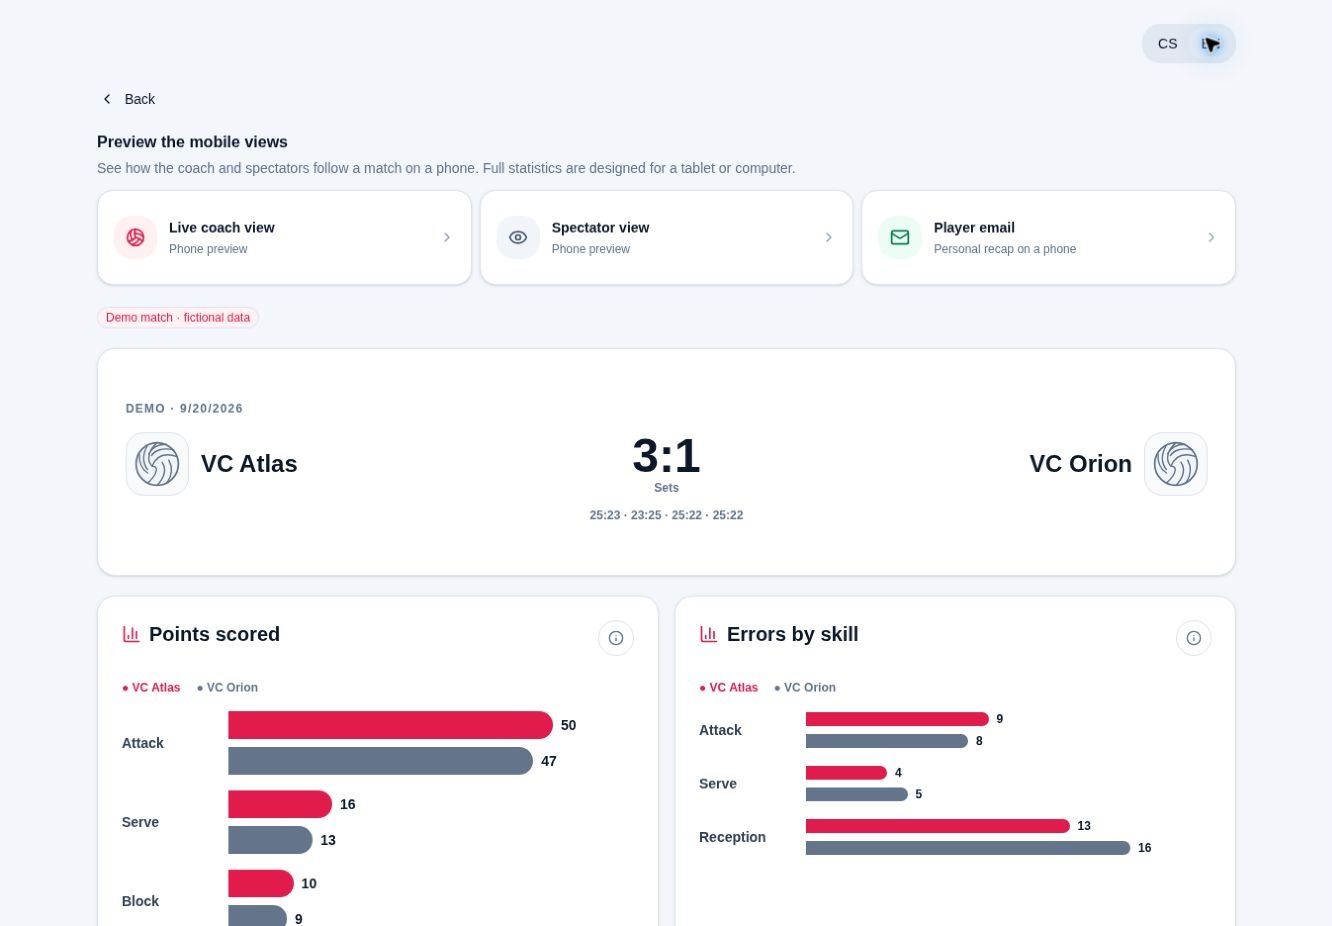
Task: Click the bar chart icon beside Errors by skill
Action: coord(709,634)
